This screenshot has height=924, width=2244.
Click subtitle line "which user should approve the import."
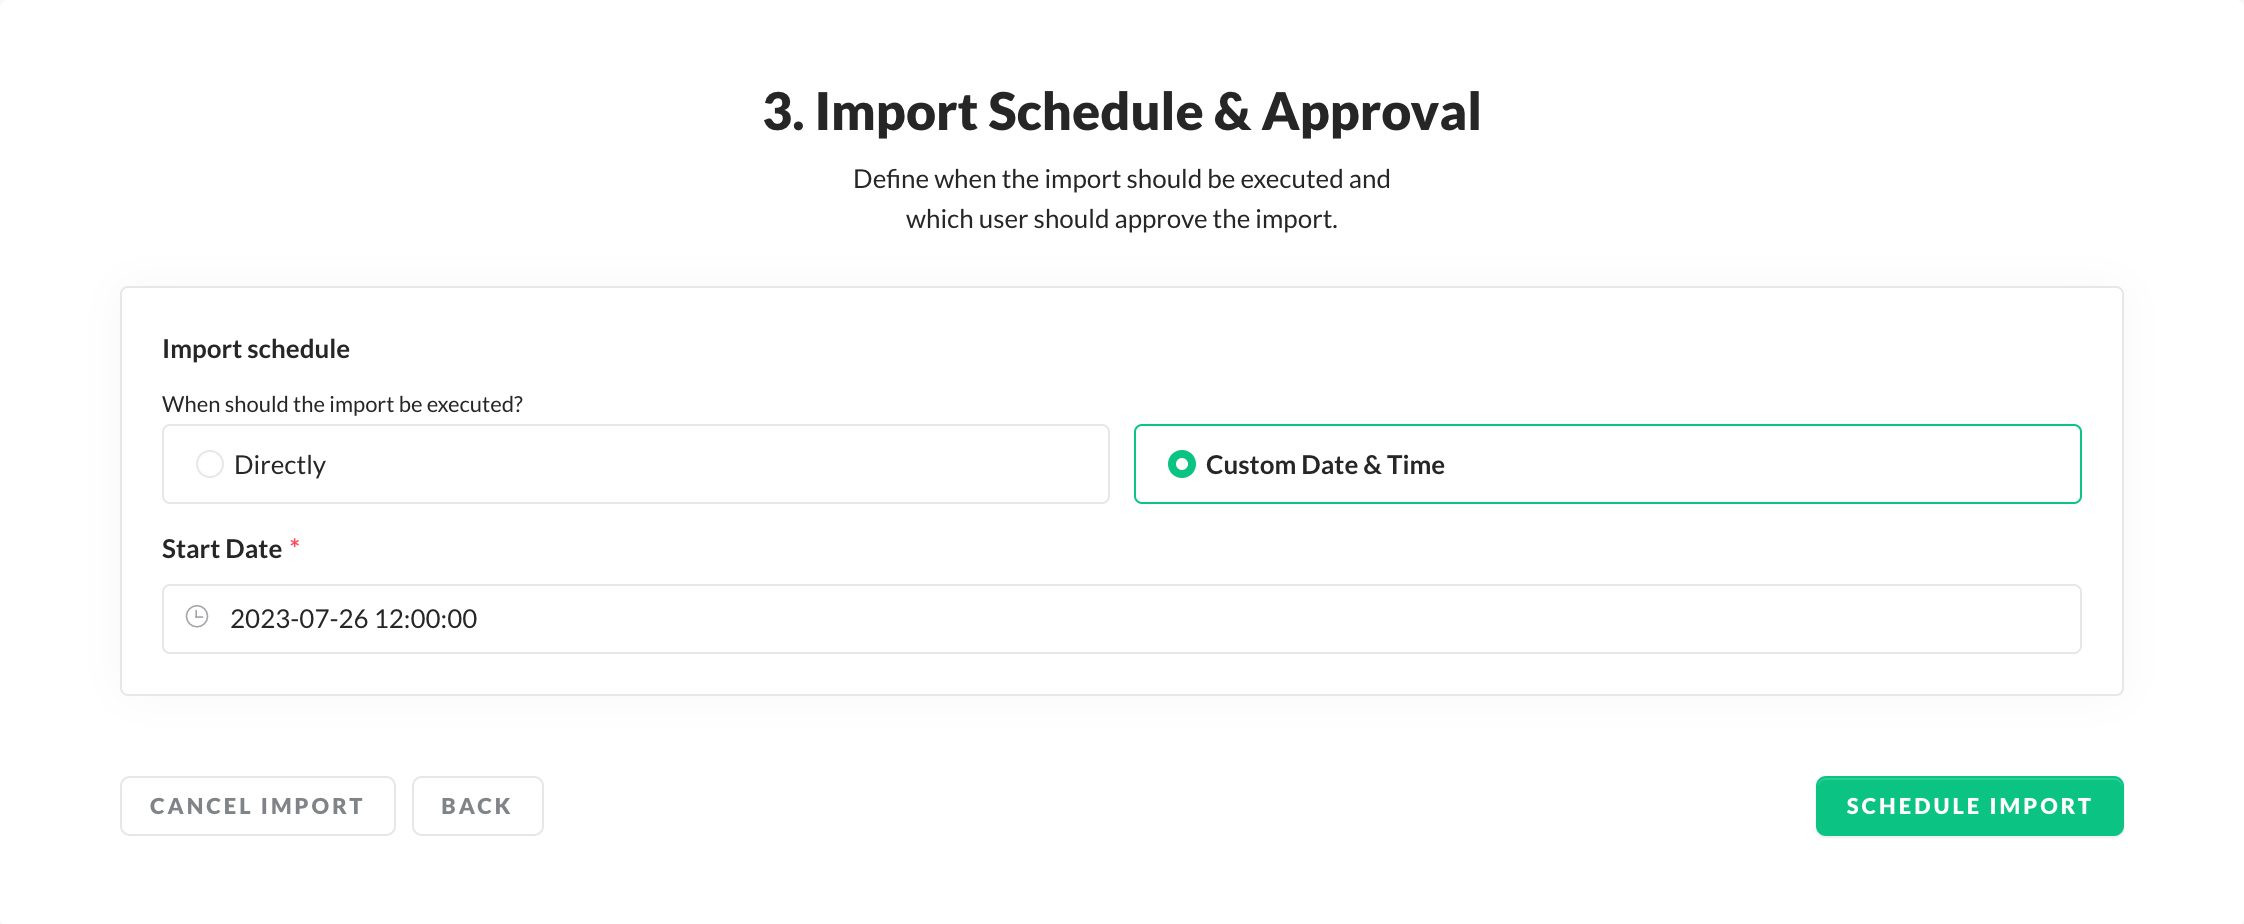1121,219
